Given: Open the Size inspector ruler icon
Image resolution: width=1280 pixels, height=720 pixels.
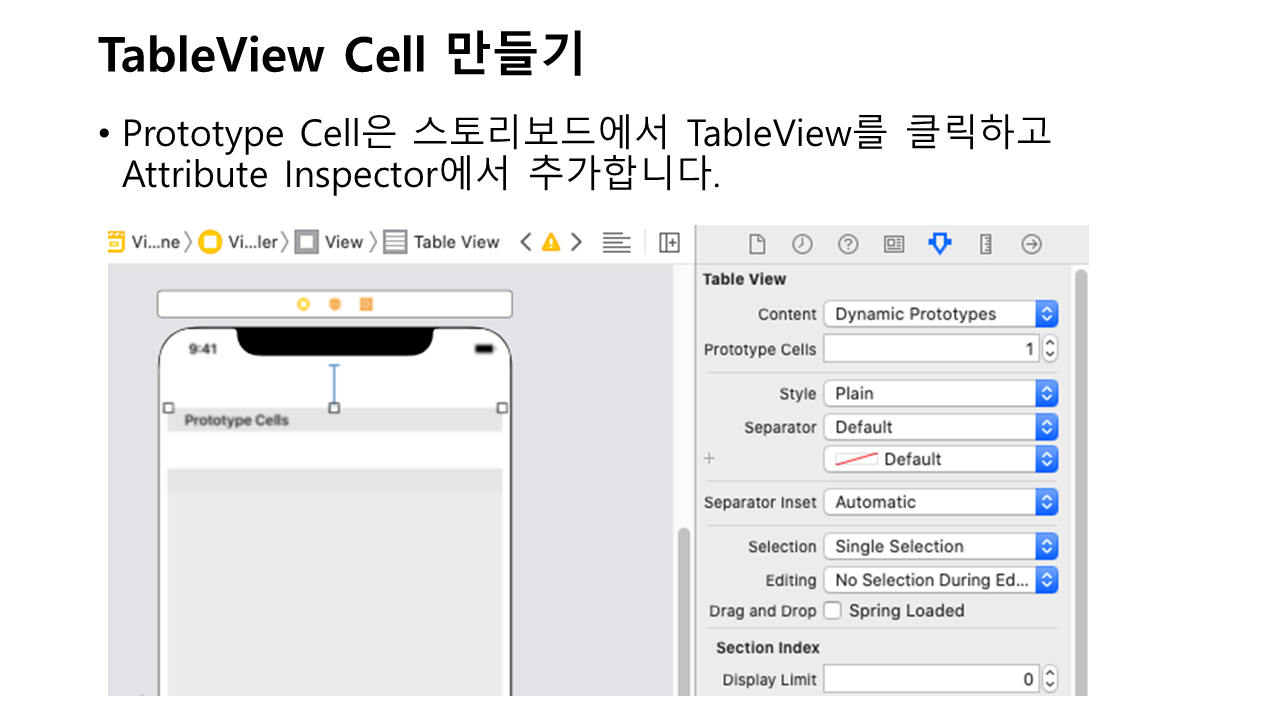Looking at the screenshot, I should pyautogui.click(x=986, y=244).
